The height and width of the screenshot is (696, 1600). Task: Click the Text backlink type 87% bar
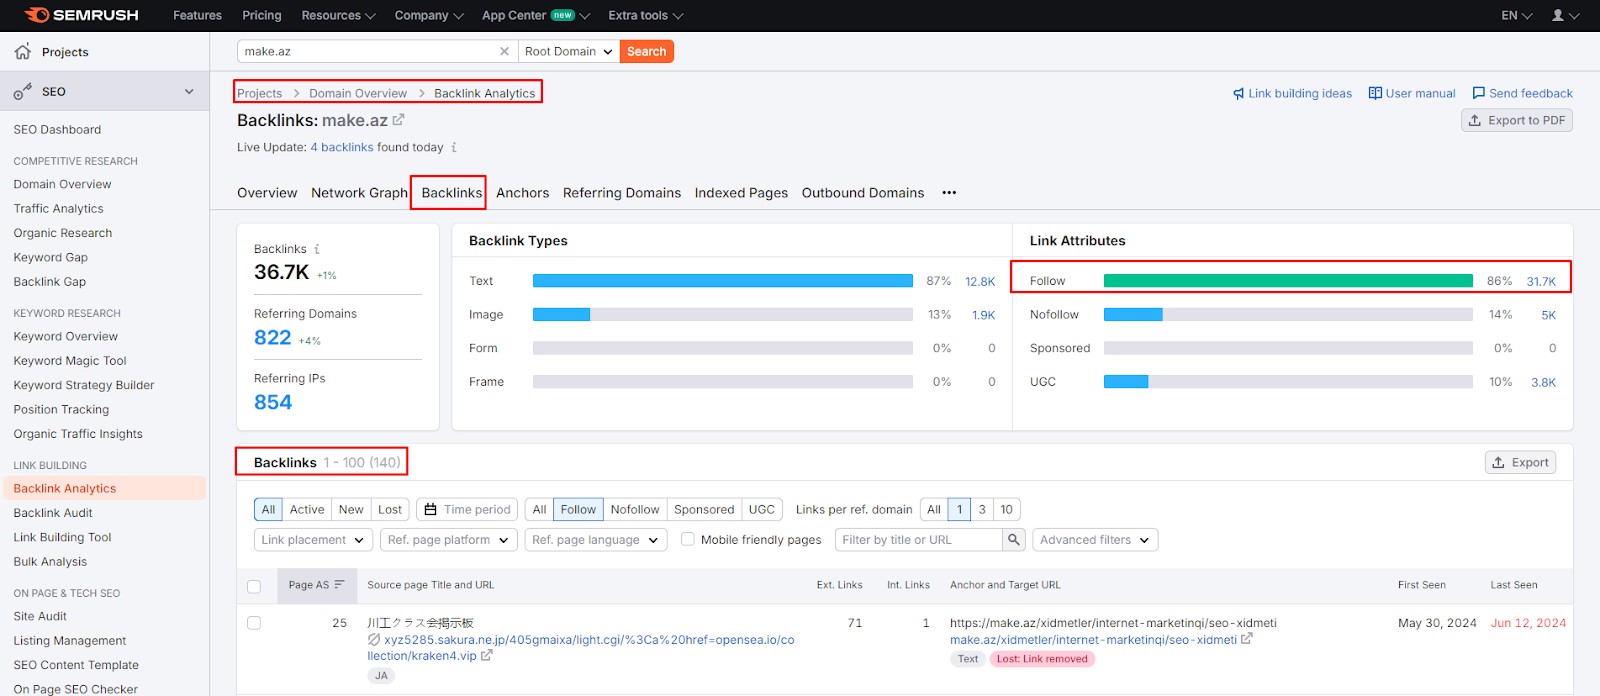click(723, 281)
